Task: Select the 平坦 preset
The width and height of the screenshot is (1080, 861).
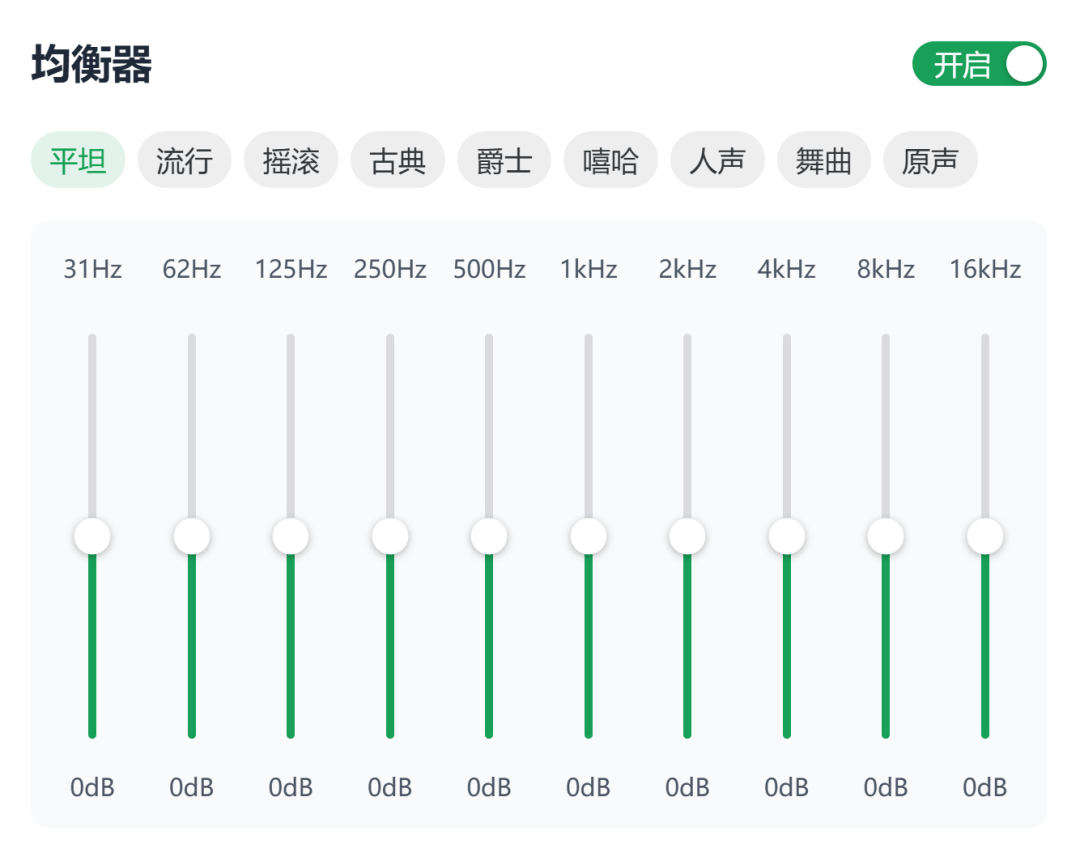Action: 78,160
